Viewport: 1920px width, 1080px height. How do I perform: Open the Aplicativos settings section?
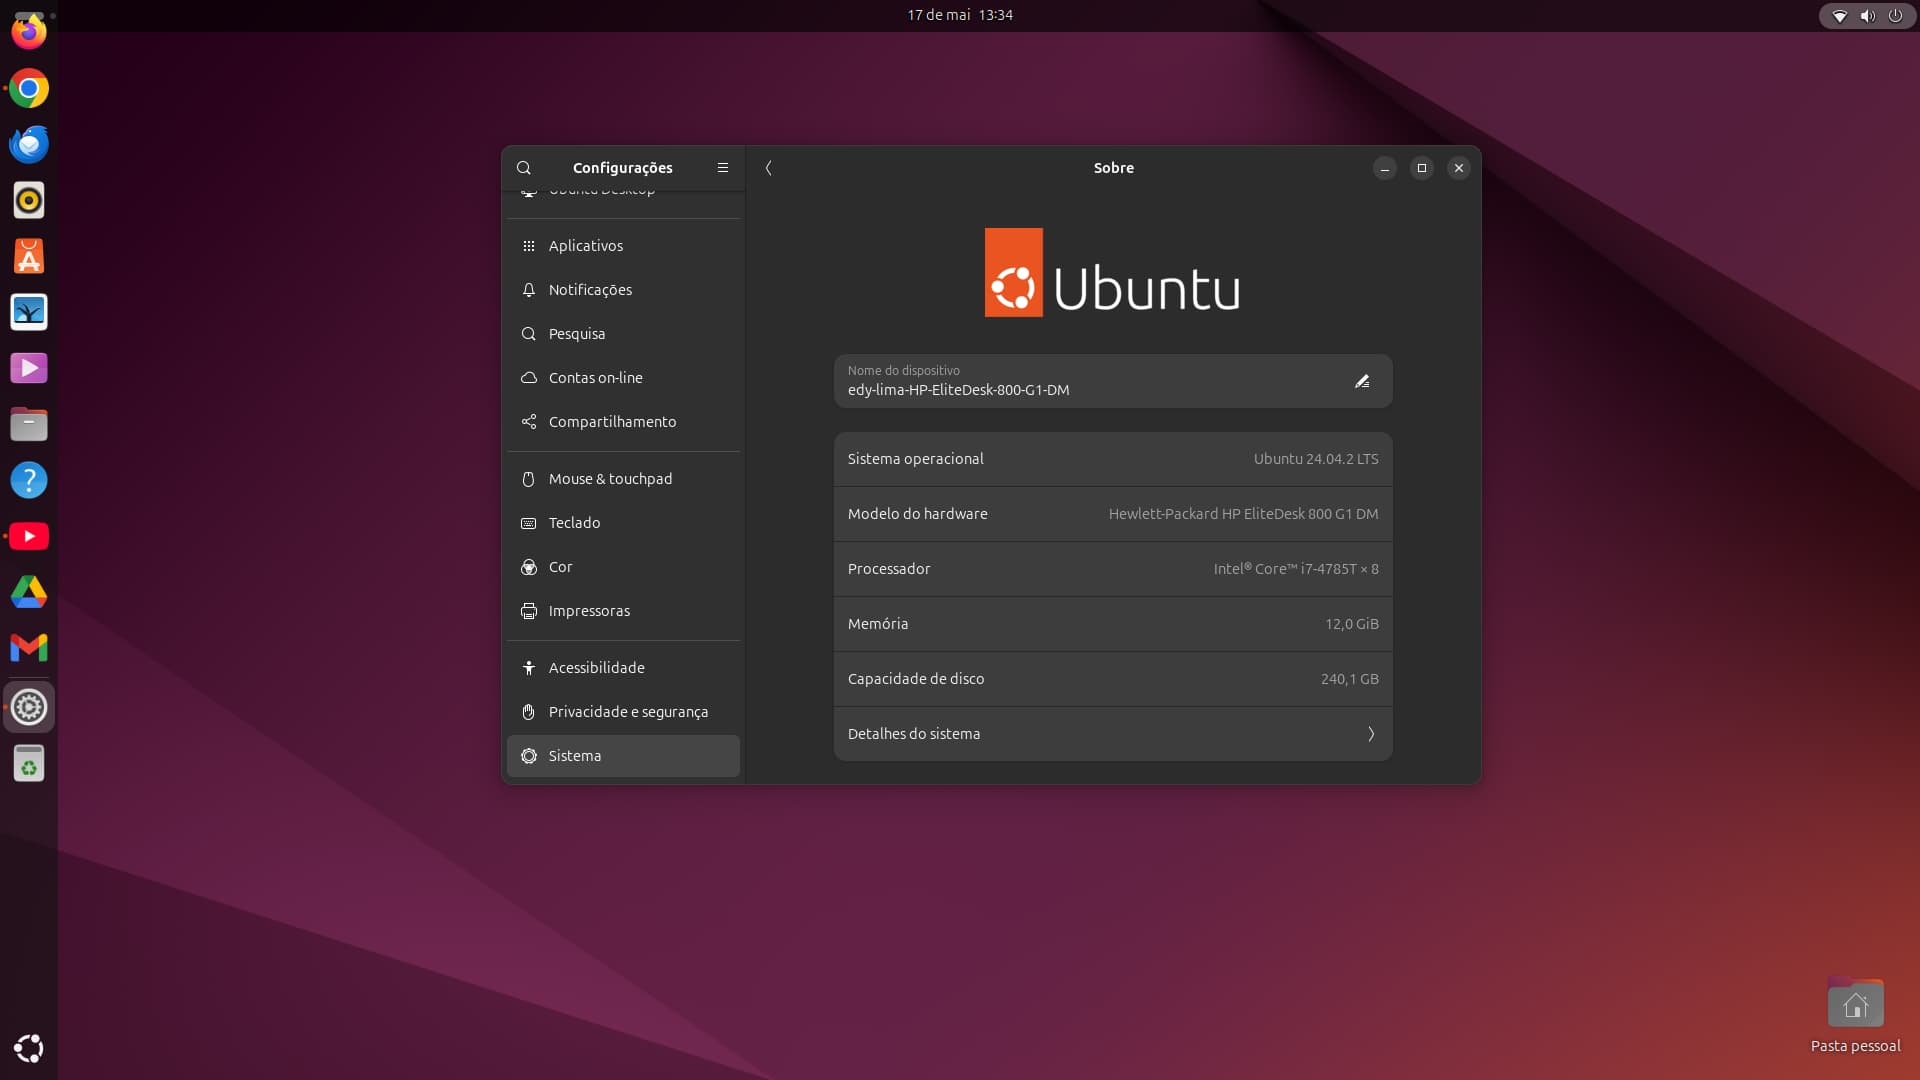(623, 246)
